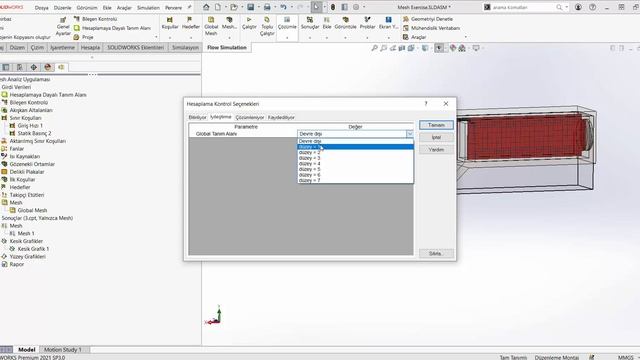Select Yüzey Grafikleri tree item
This screenshot has width=640, height=360.
tap(23, 257)
